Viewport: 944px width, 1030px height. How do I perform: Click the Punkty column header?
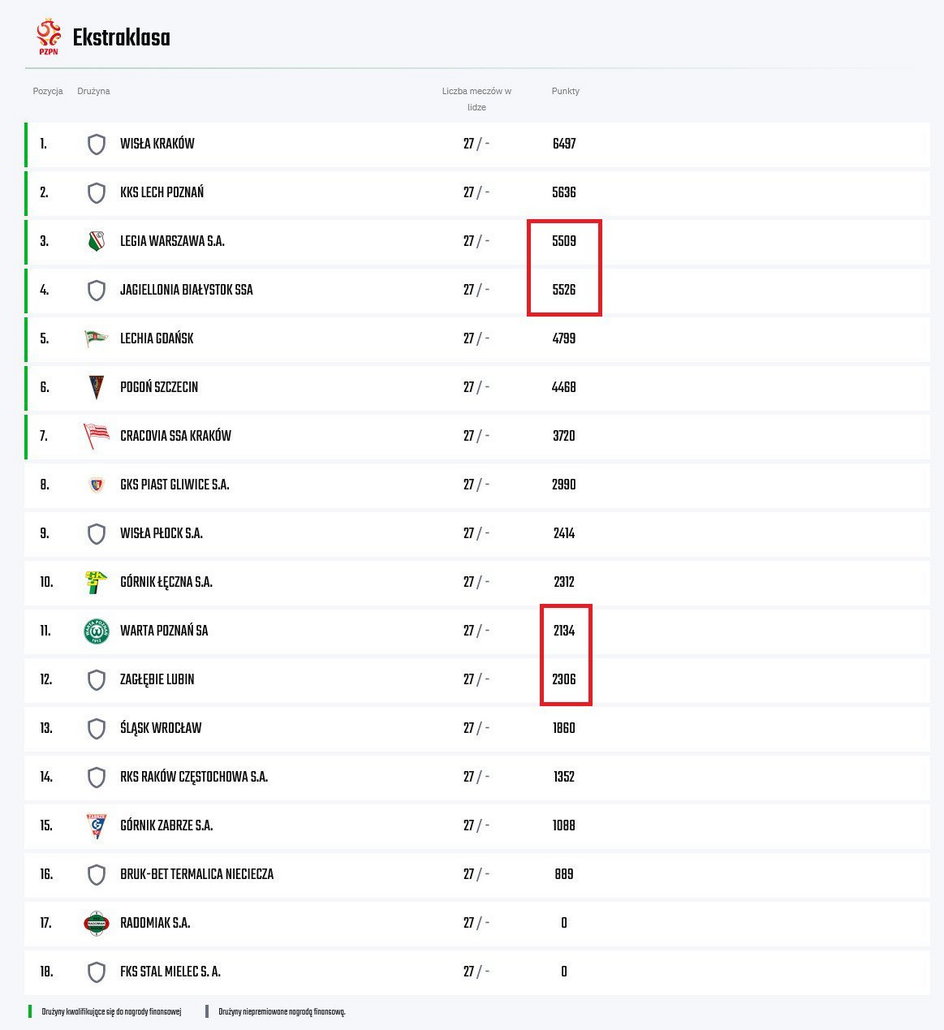(565, 91)
